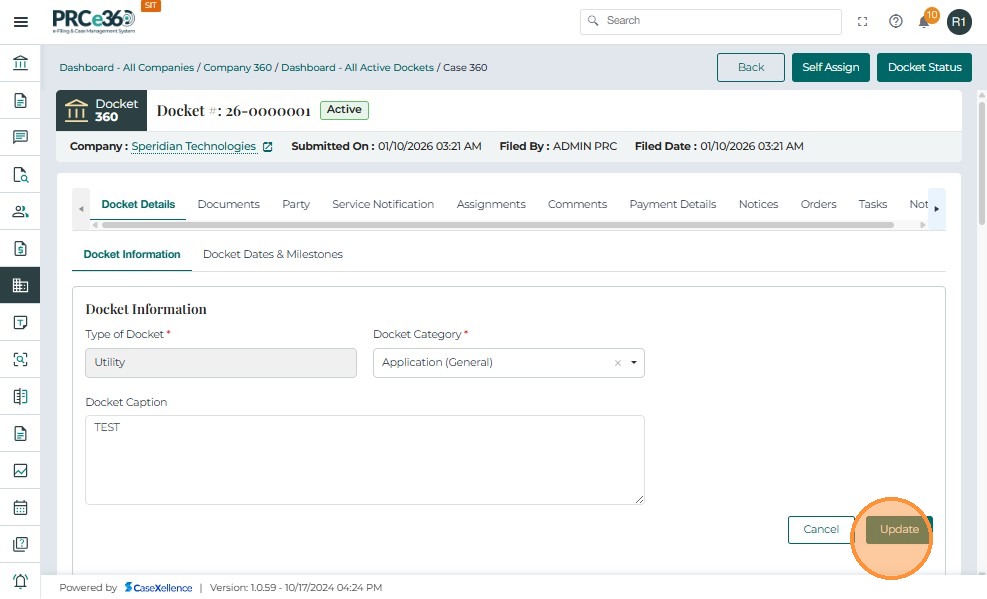Open the hamburger navigation menu
Viewport: 987px width, 599px height.
pyautogui.click(x=20, y=22)
